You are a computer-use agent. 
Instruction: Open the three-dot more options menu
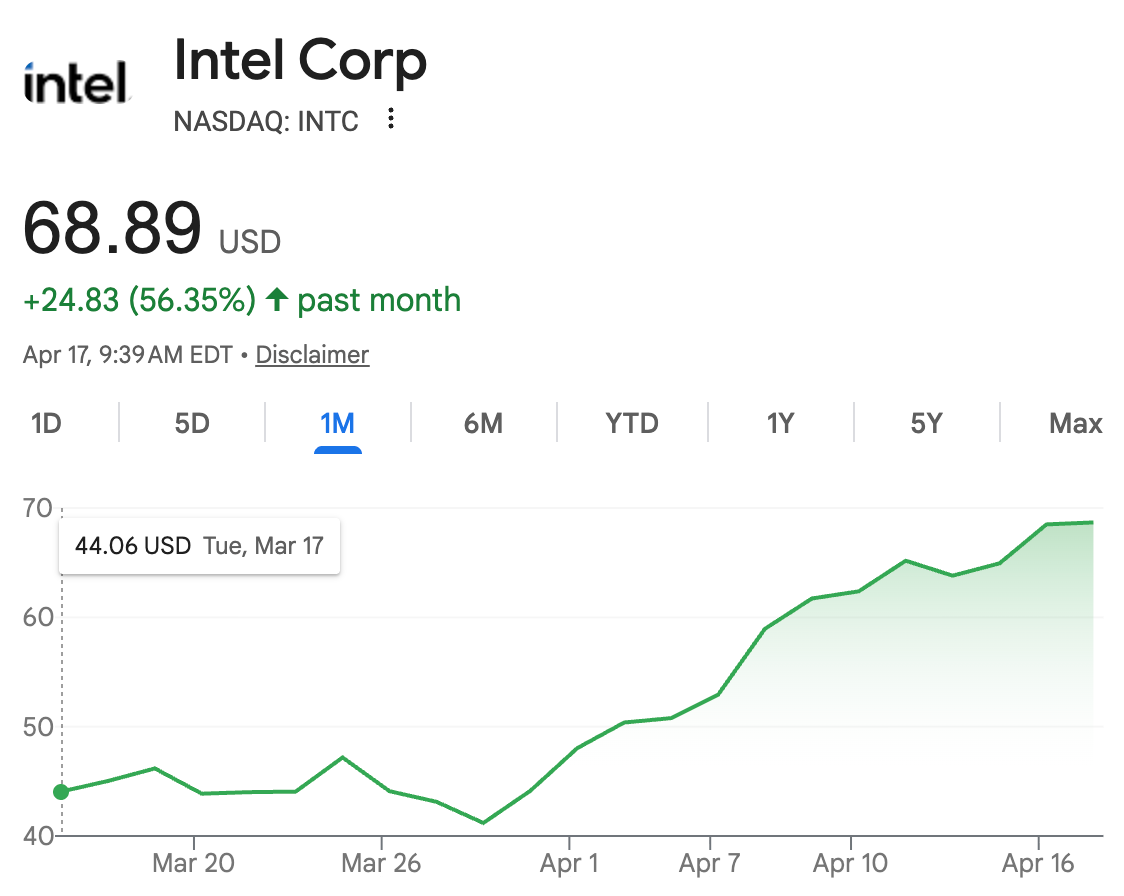pyautogui.click(x=391, y=120)
